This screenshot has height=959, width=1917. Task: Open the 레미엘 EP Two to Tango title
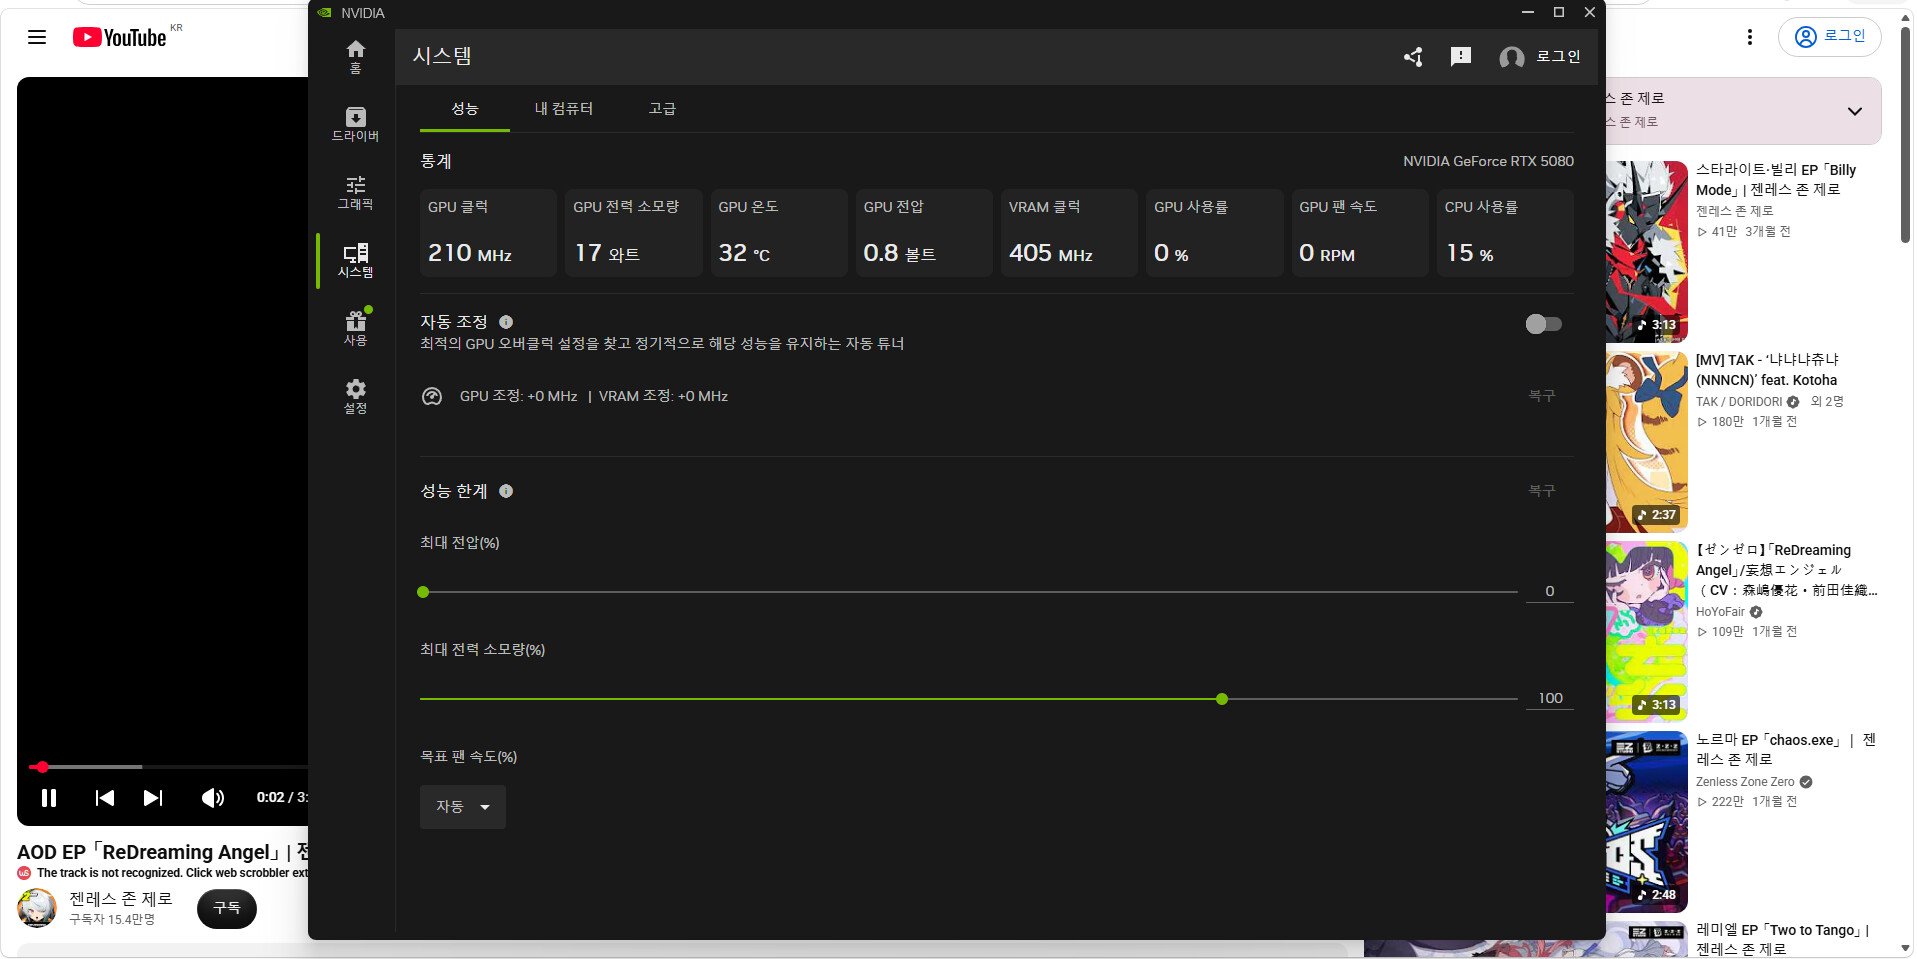(1782, 940)
